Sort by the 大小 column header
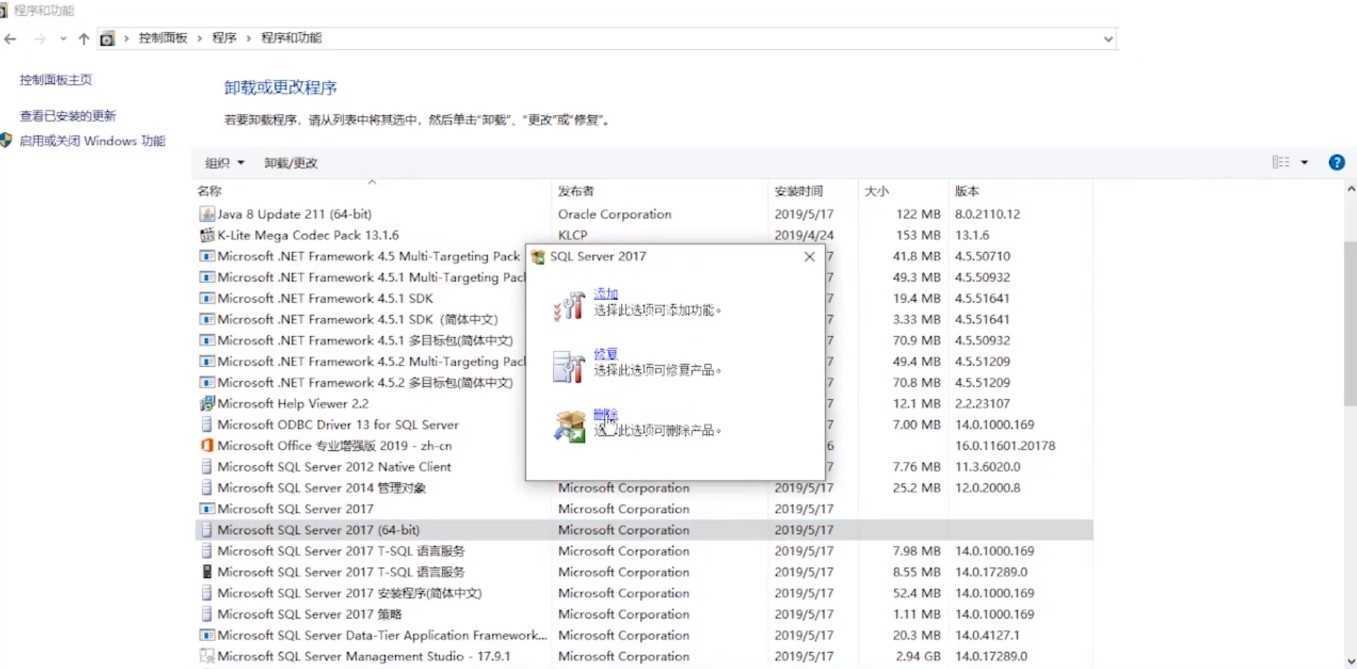Image resolution: width=1357 pixels, height=669 pixels. click(x=877, y=191)
